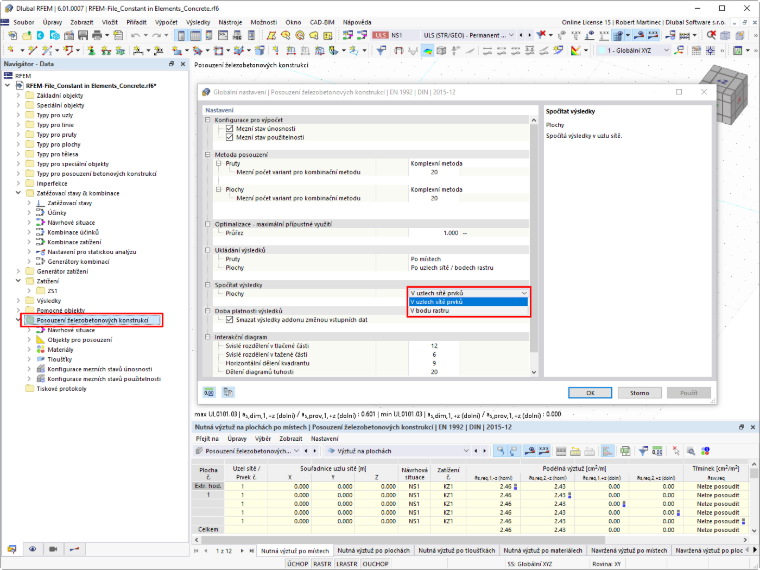Open the Výztuž na plochách dropdown
Viewport: 760px width, 570px height.
pos(398,451)
